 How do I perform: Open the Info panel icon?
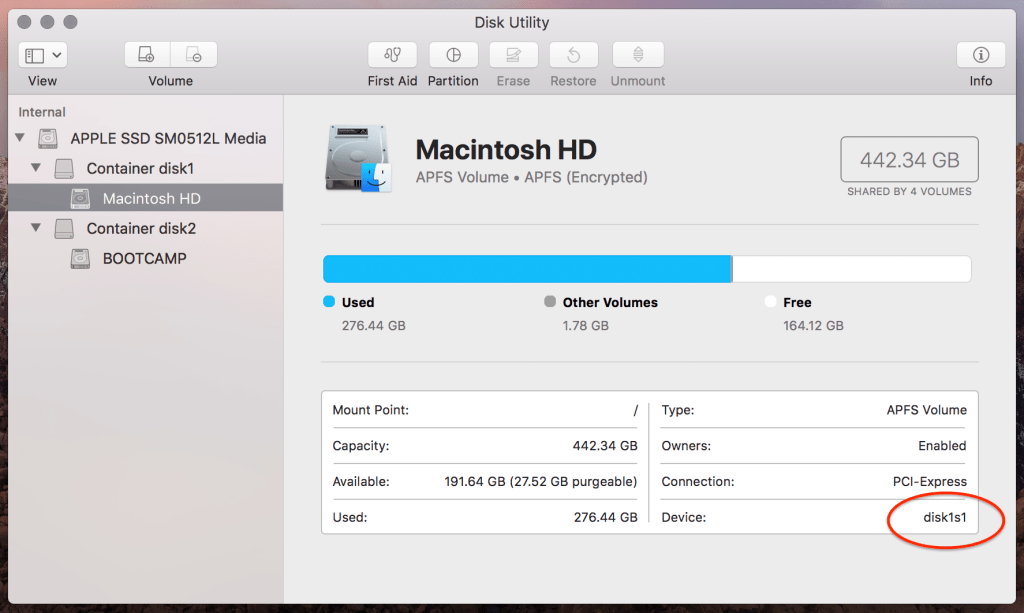[x=980, y=55]
